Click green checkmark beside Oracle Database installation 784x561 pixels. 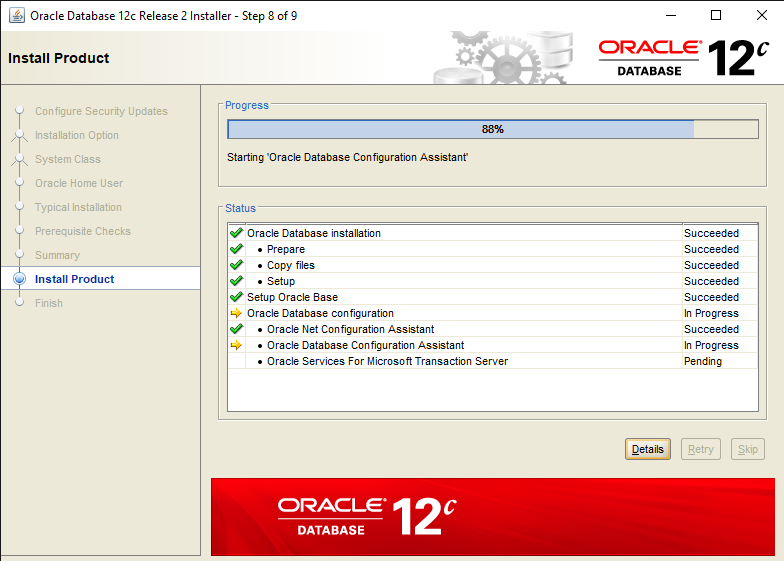[x=236, y=233]
